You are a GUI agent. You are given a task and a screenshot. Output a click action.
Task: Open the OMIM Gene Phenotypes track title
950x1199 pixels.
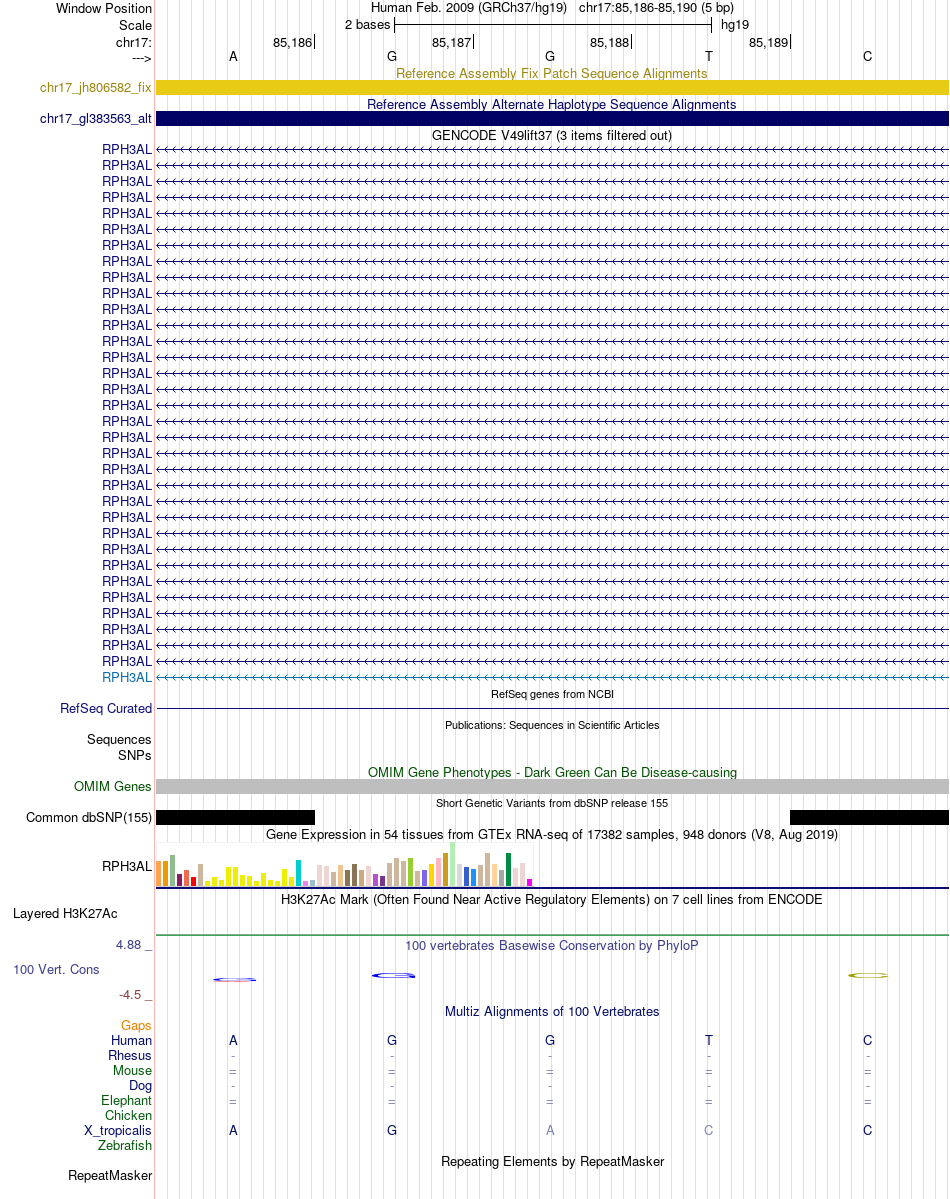click(x=551, y=772)
